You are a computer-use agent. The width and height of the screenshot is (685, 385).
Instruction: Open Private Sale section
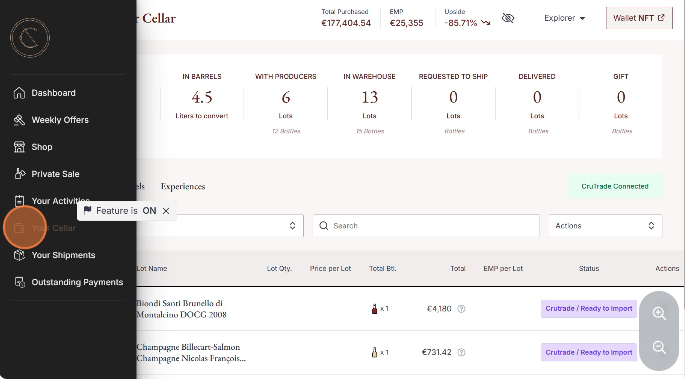[x=55, y=174]
